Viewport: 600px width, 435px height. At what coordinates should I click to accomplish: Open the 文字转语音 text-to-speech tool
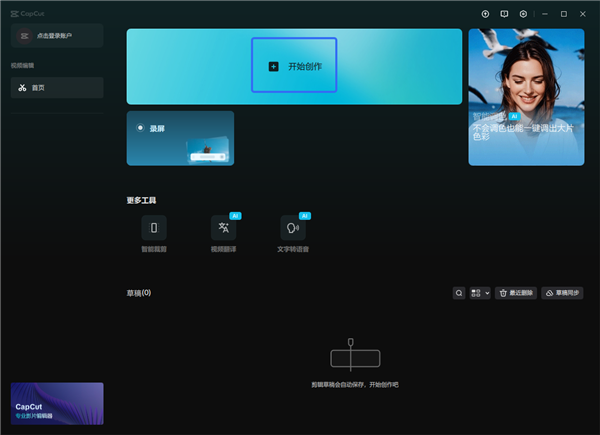293,228
